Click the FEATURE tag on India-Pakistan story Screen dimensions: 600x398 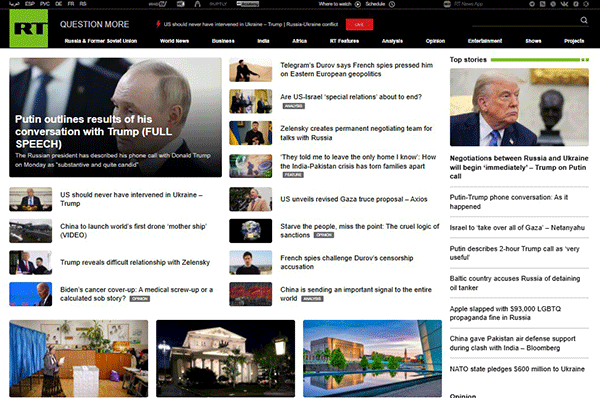point(293,175)
